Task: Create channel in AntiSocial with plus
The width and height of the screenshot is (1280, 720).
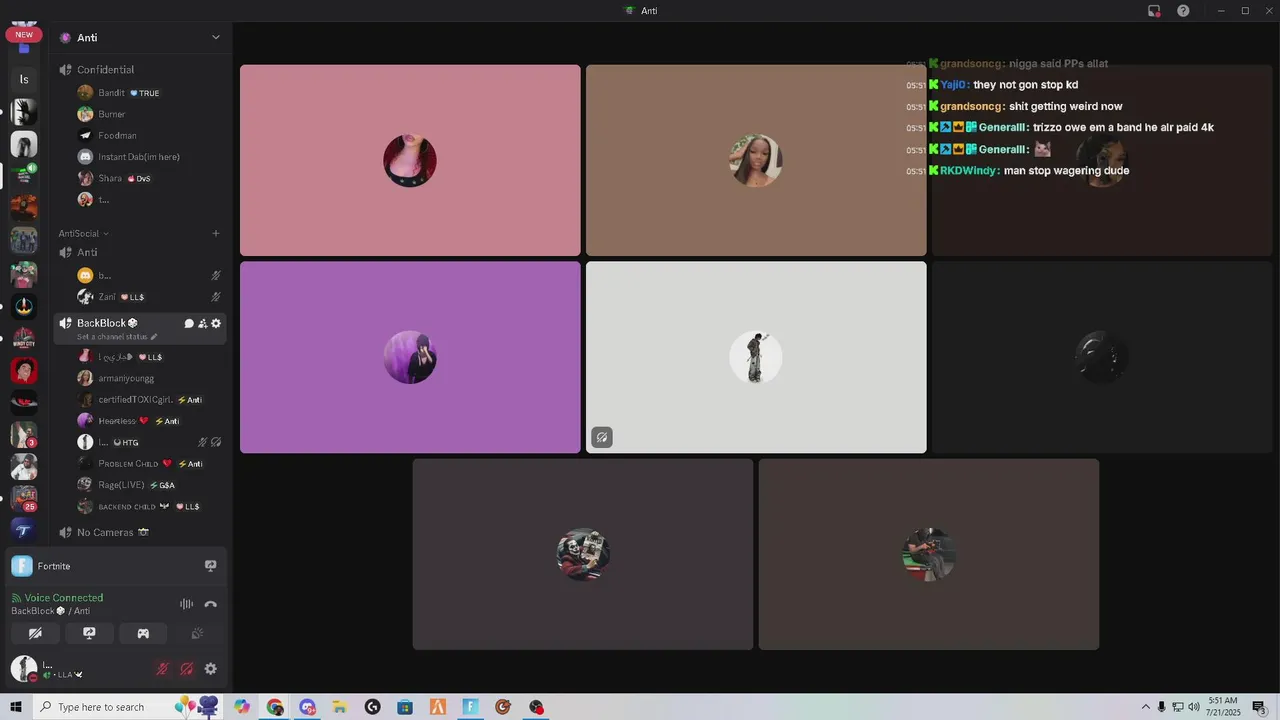Action: 215,233
